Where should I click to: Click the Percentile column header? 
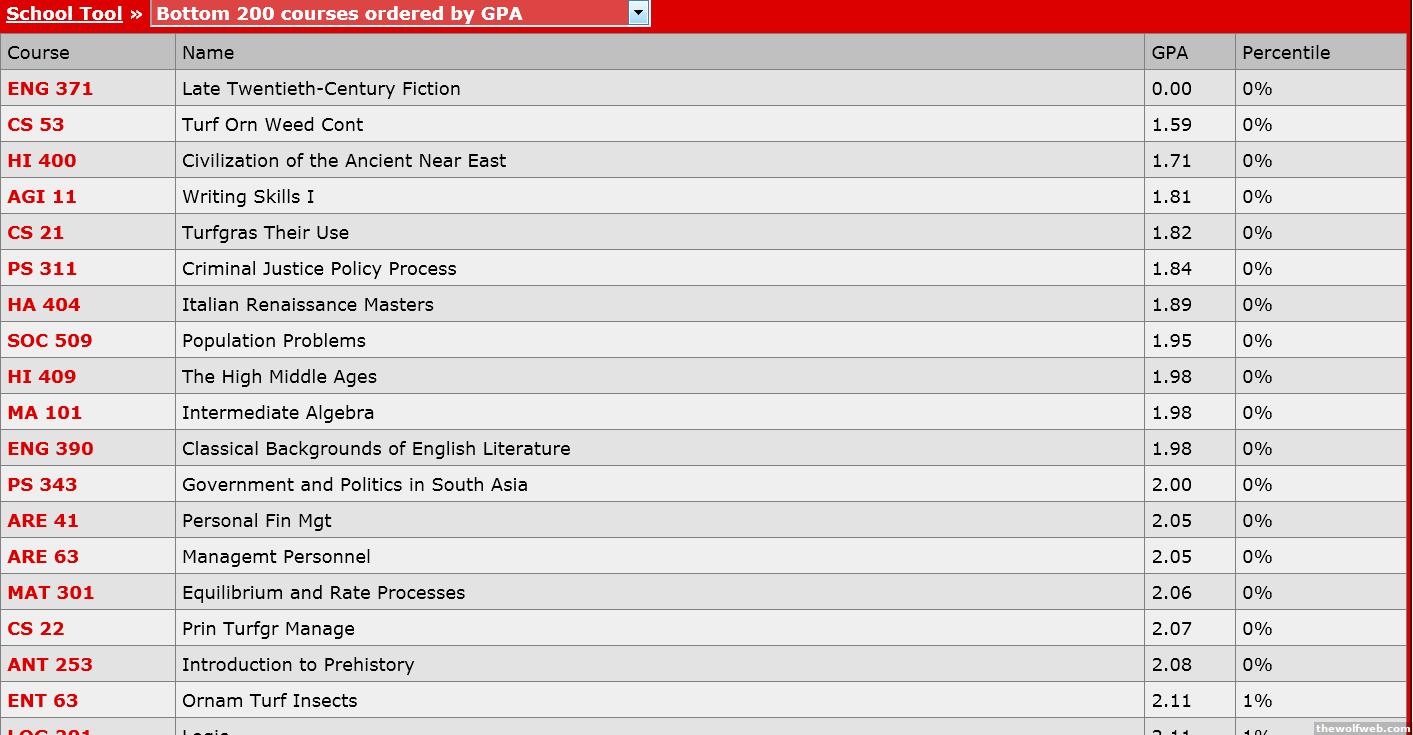pos(1286,52)
